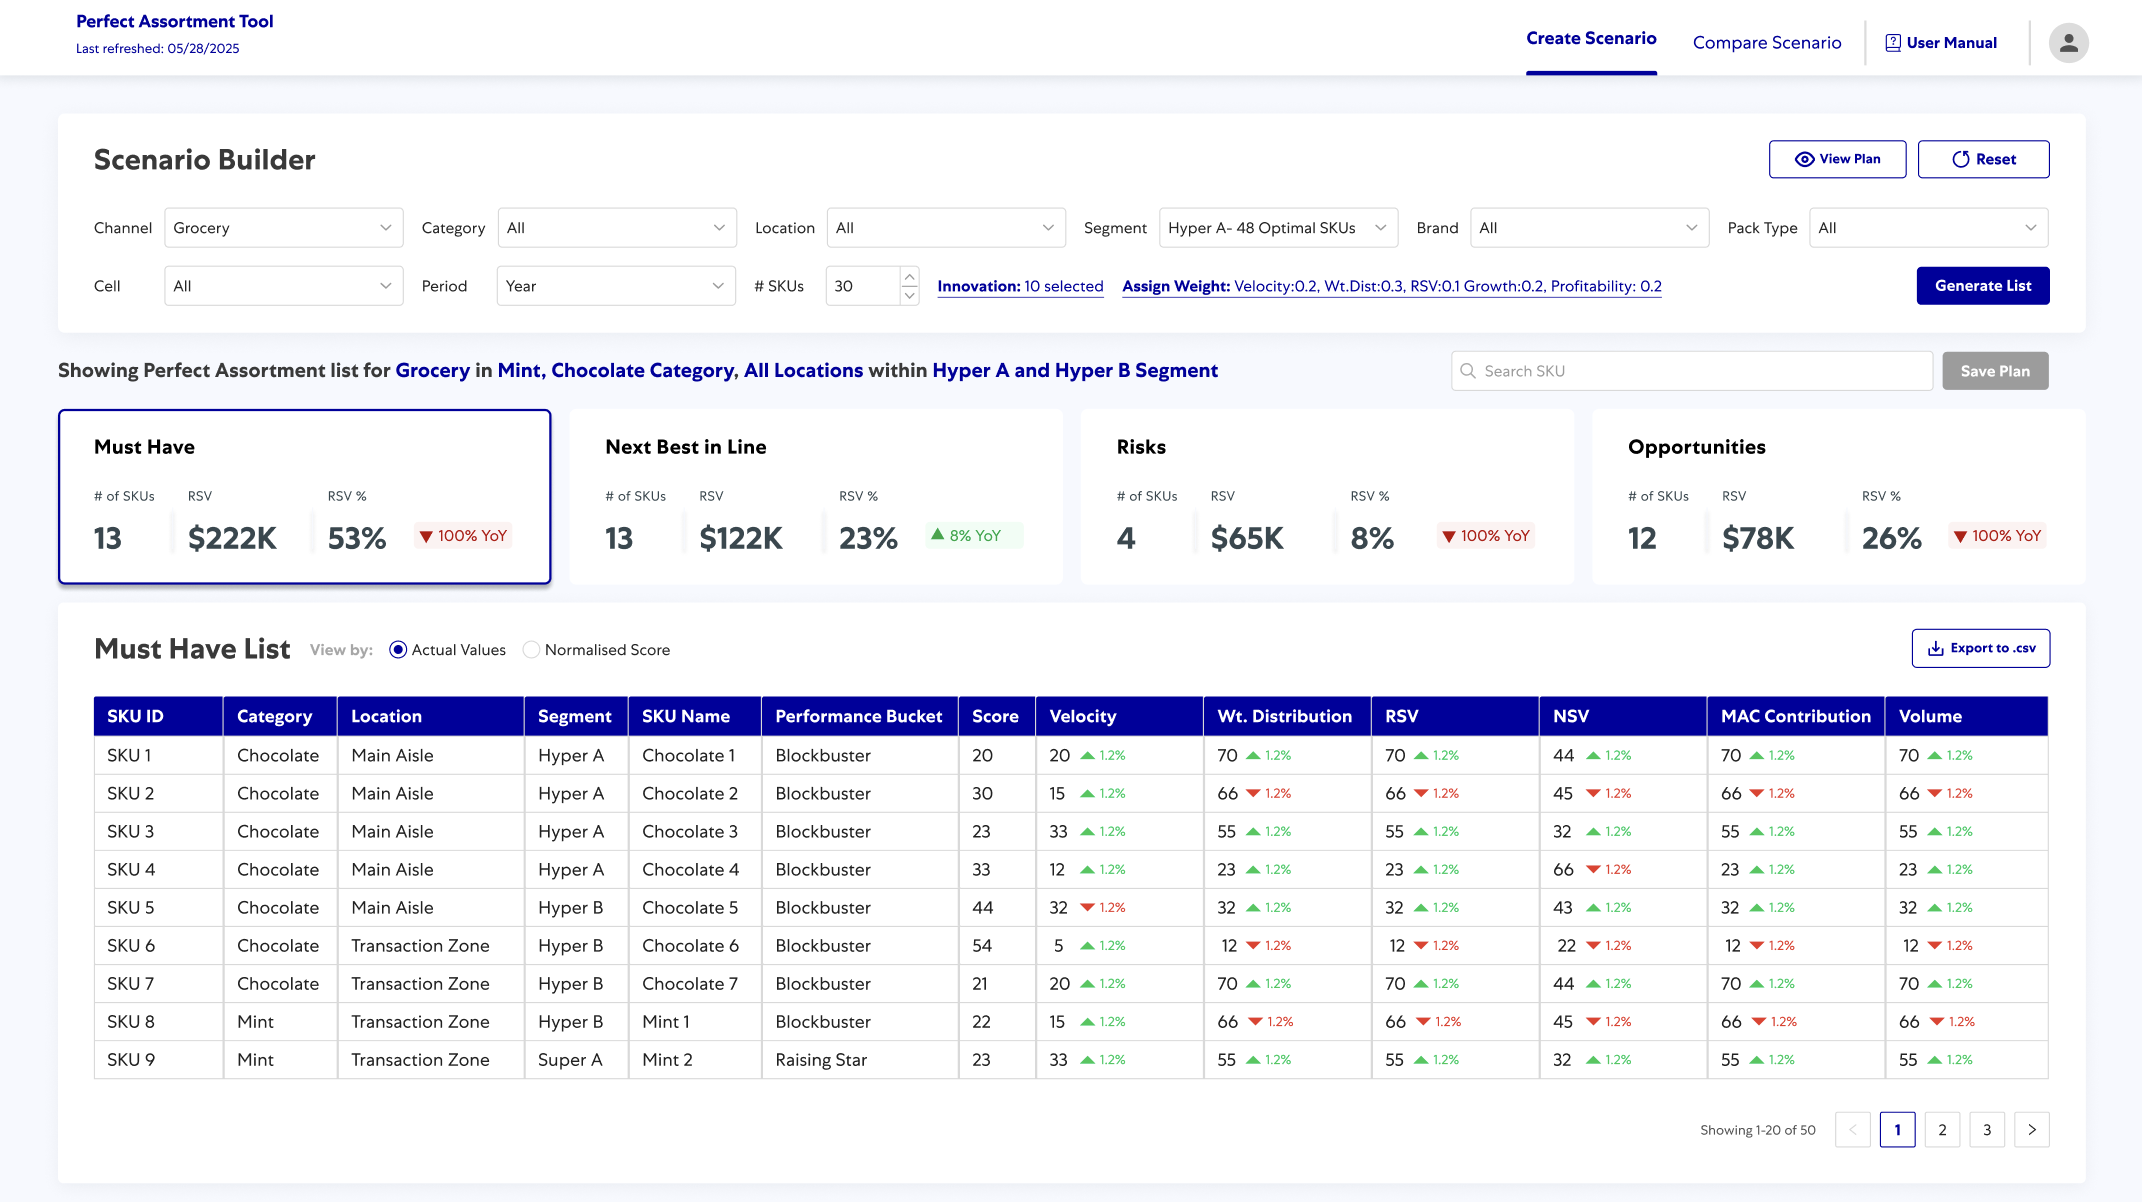
Task: Go to page 3 of results
Action: pos(1987,1130)
